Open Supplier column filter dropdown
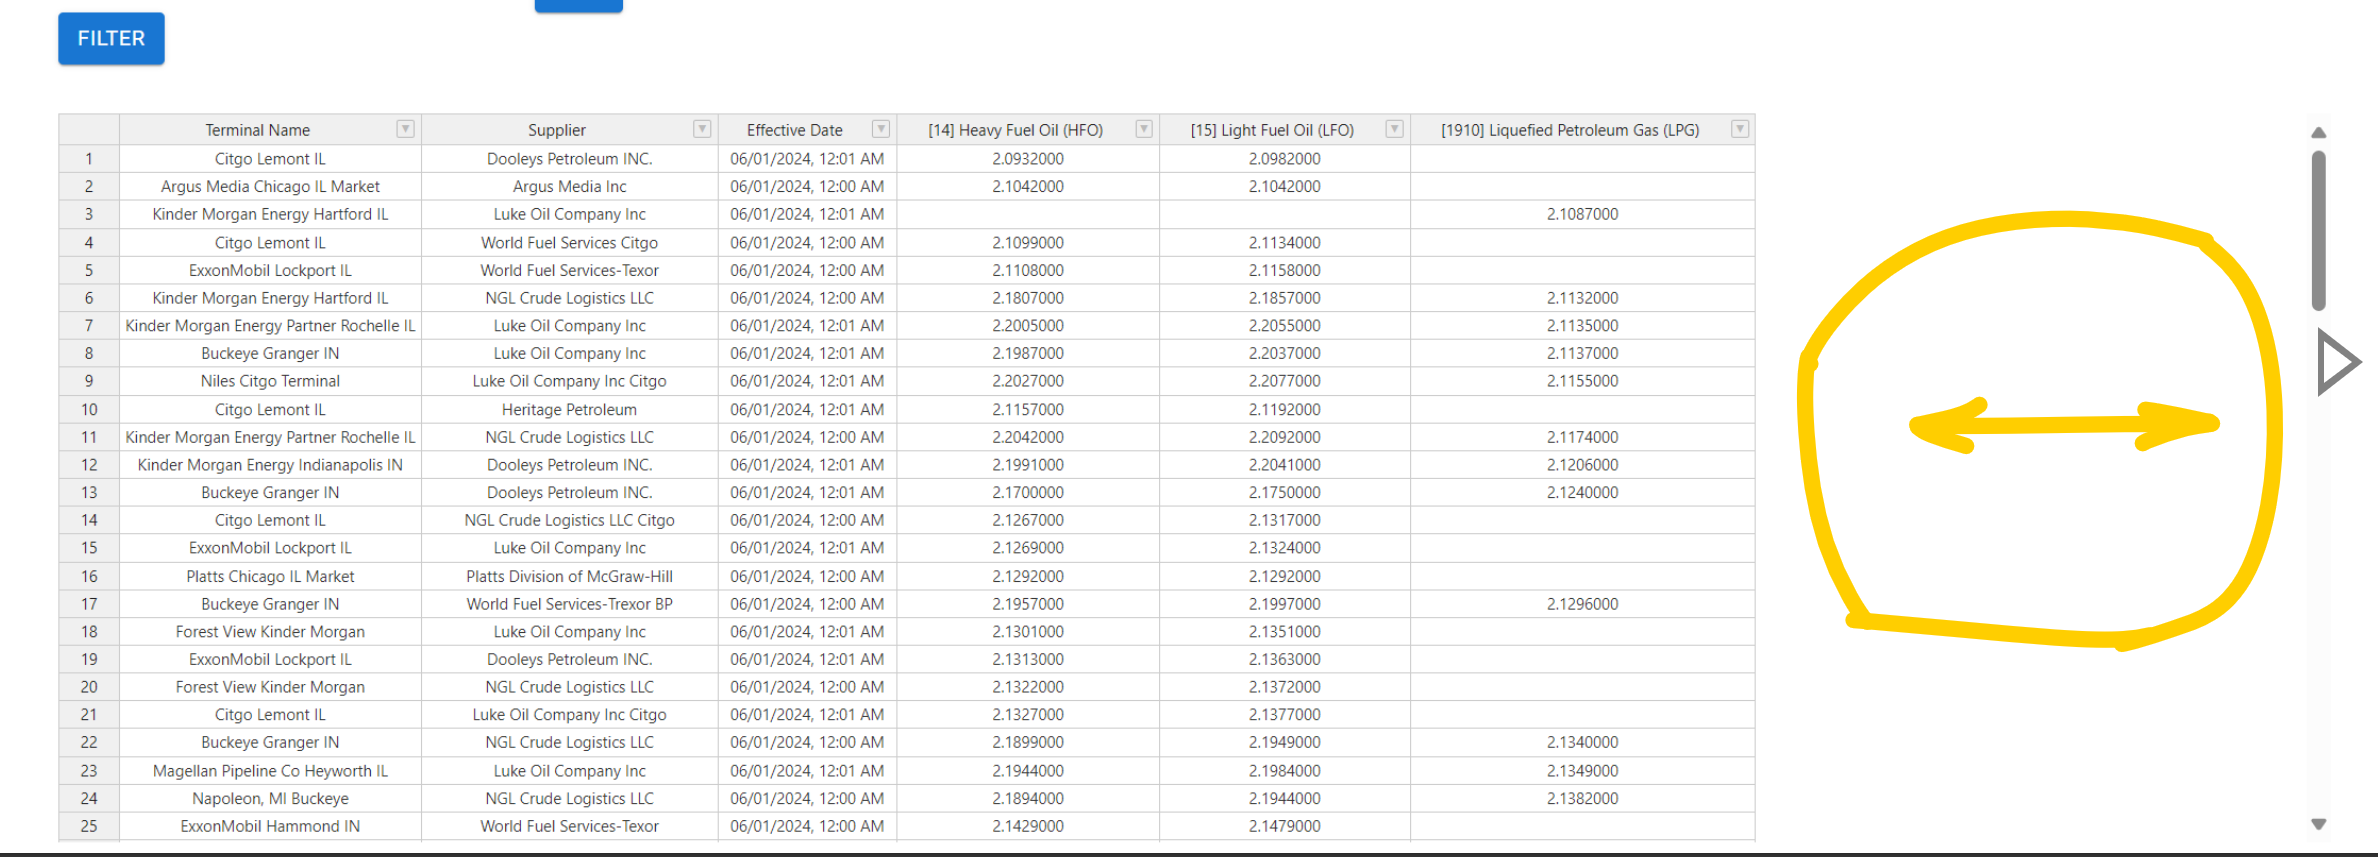The height and width of the screenshot is (857, 2378). click(x=702, y=129)
